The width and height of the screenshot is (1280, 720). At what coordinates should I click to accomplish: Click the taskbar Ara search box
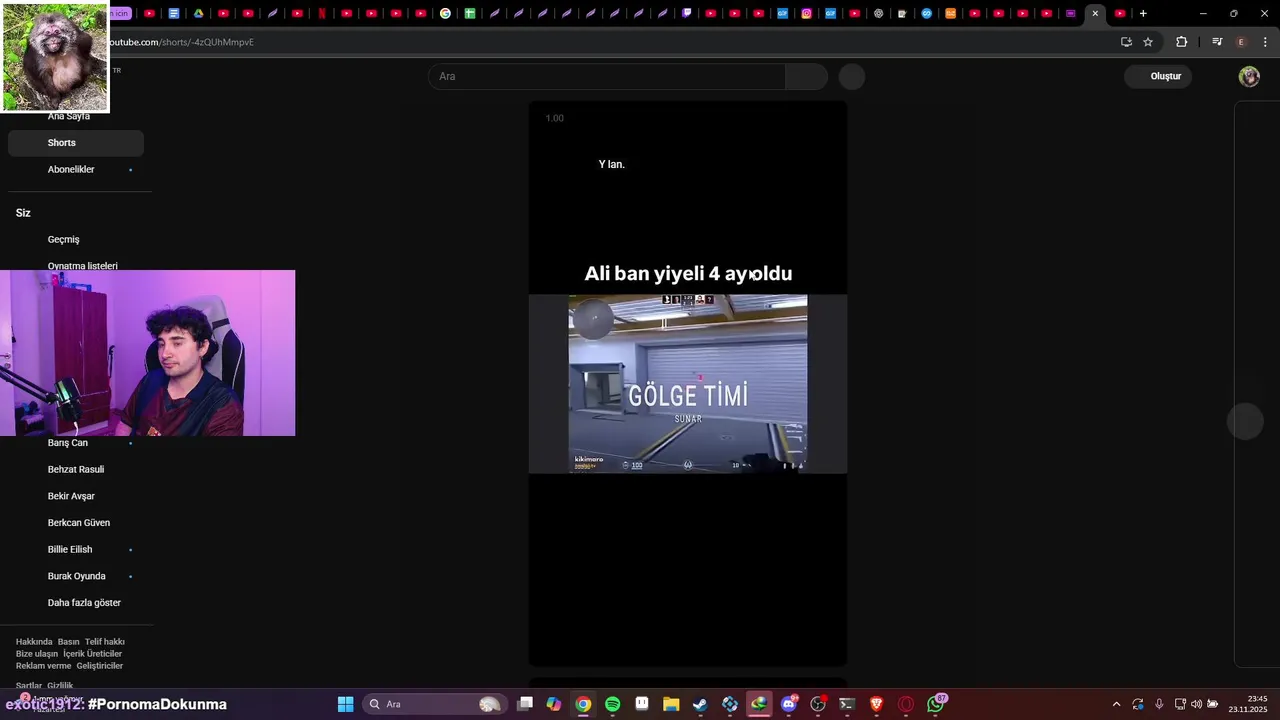pos(434,704)
